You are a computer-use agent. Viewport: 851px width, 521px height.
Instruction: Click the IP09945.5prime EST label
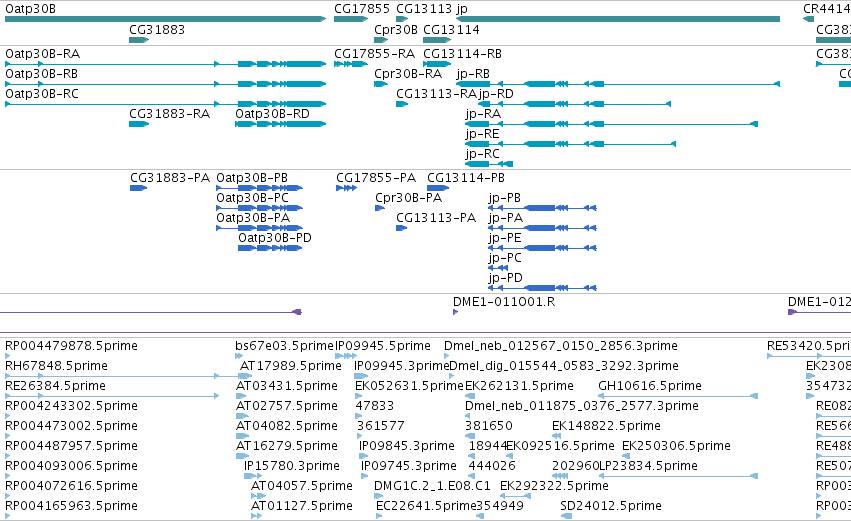[x=383, y=346]
